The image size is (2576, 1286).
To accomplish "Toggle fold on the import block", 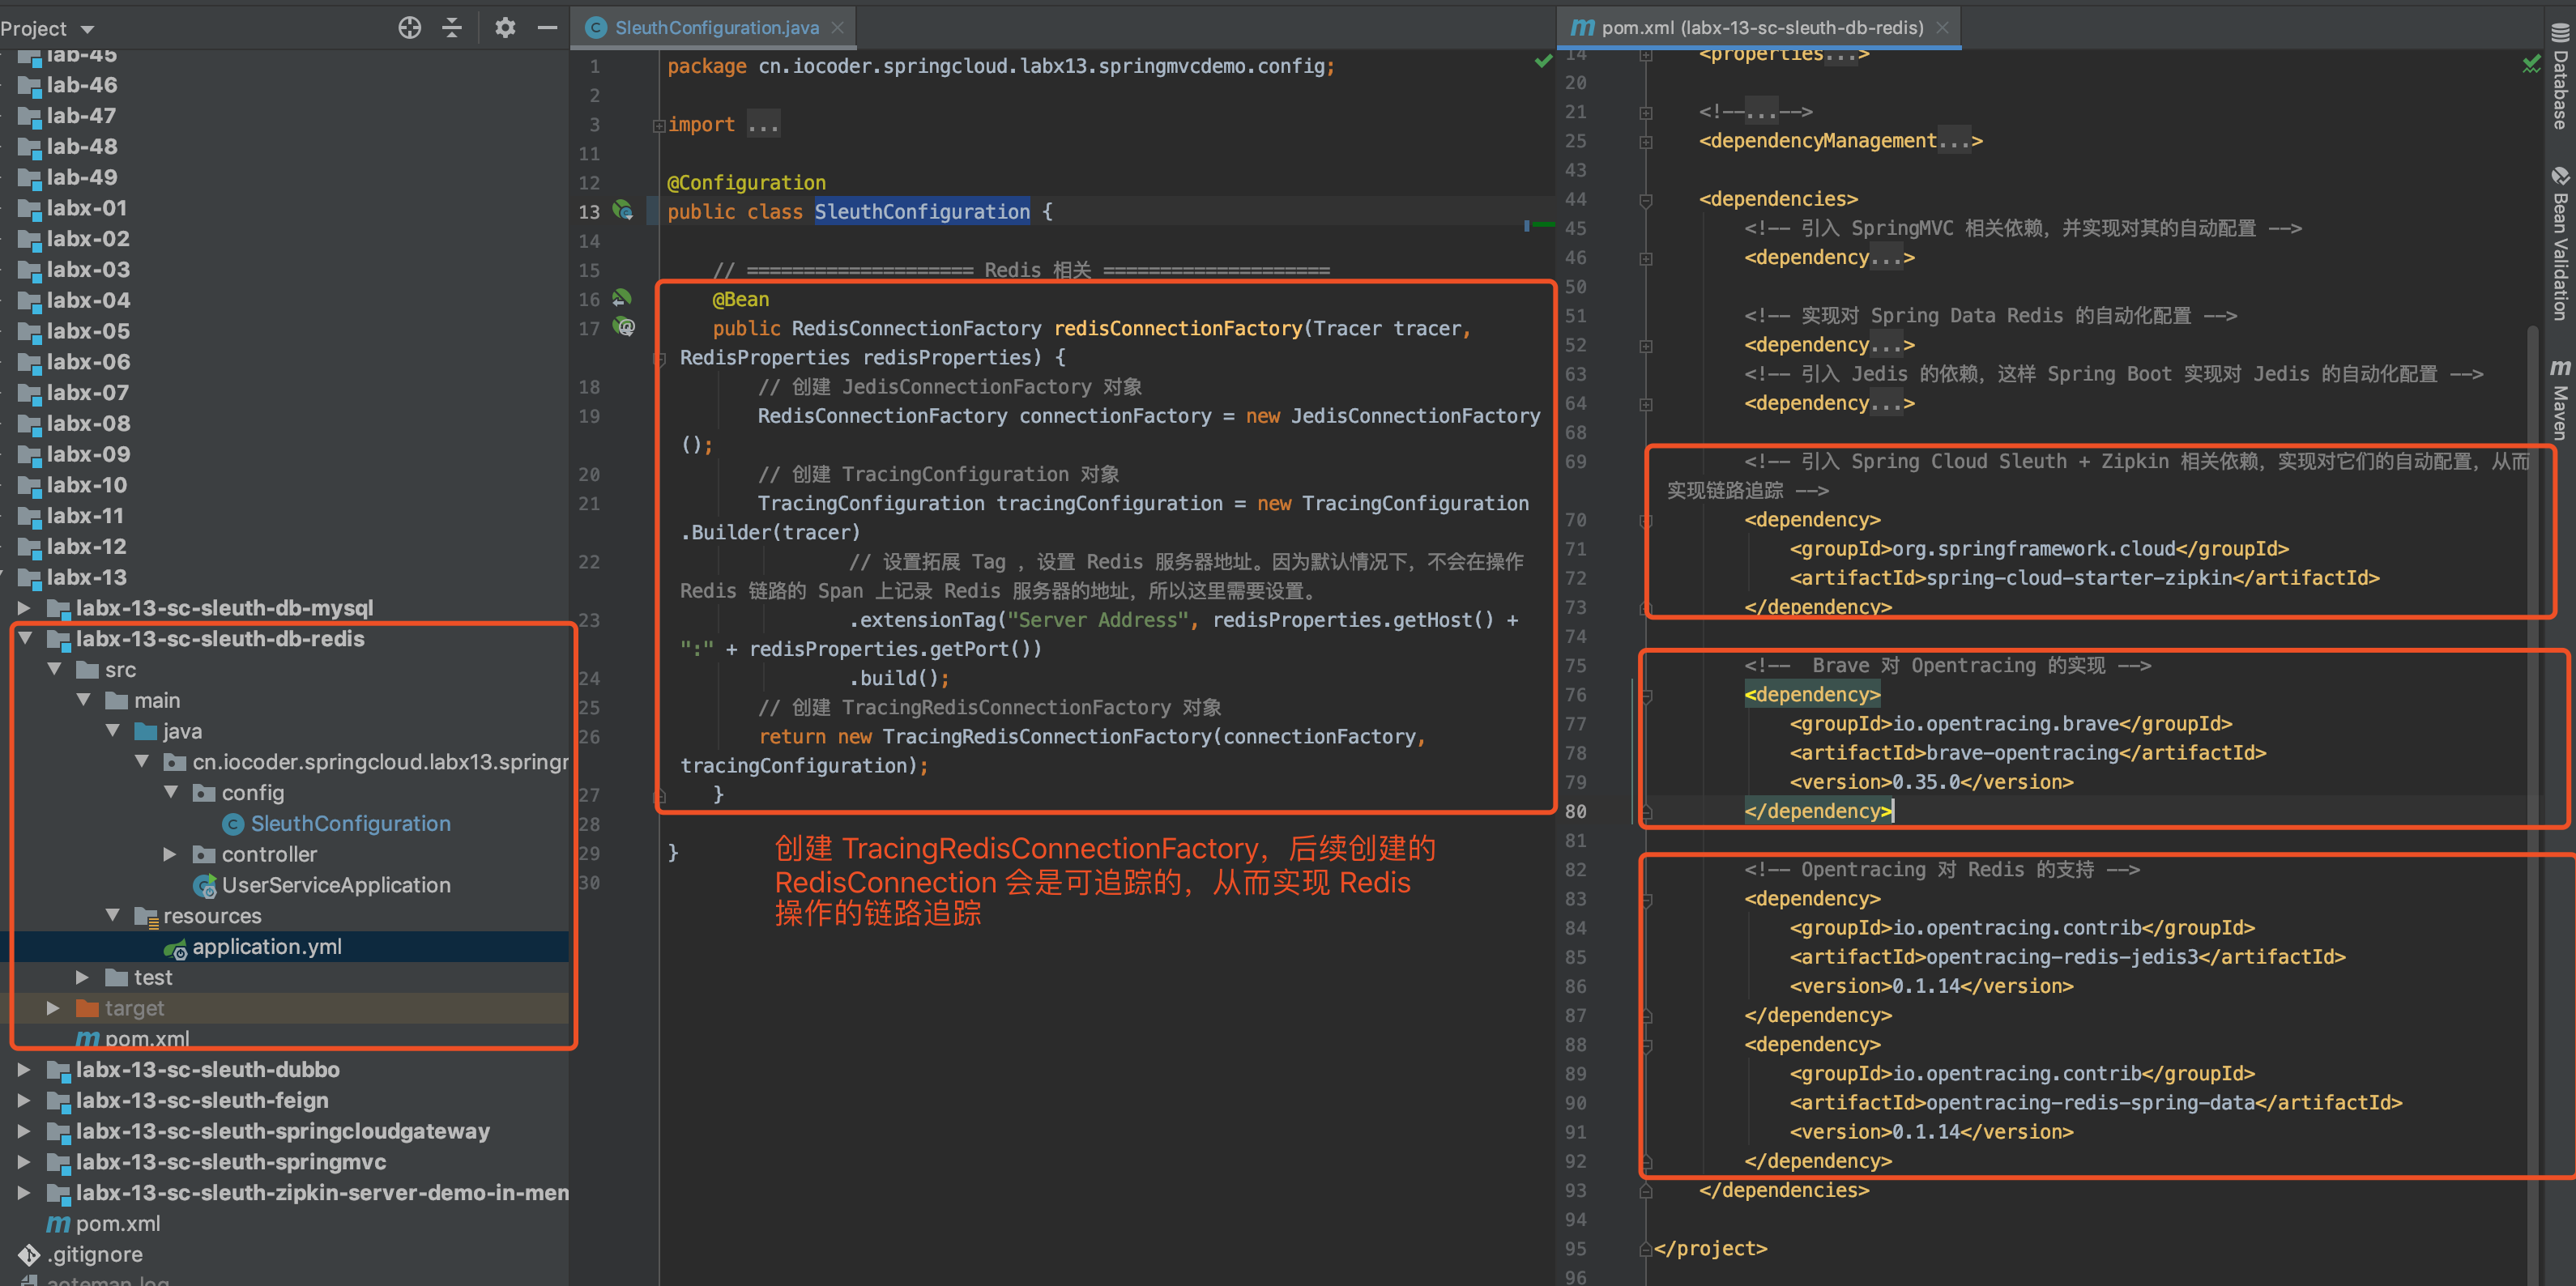I will 659,125.
